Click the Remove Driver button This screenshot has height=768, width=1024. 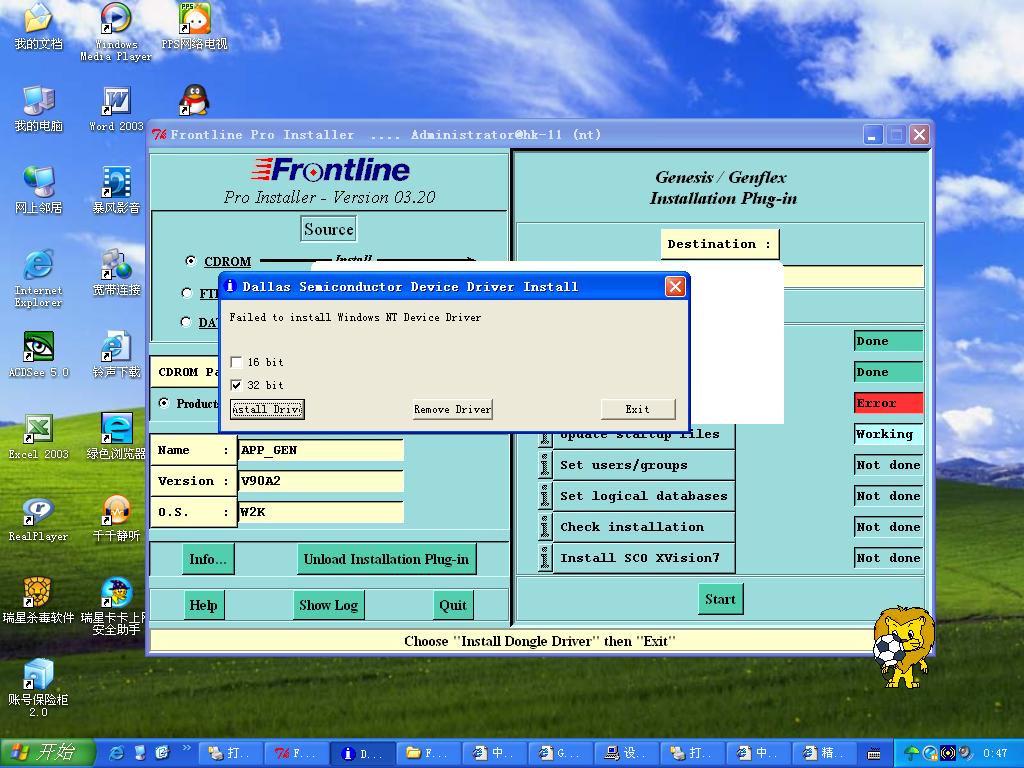click(453, 409)
